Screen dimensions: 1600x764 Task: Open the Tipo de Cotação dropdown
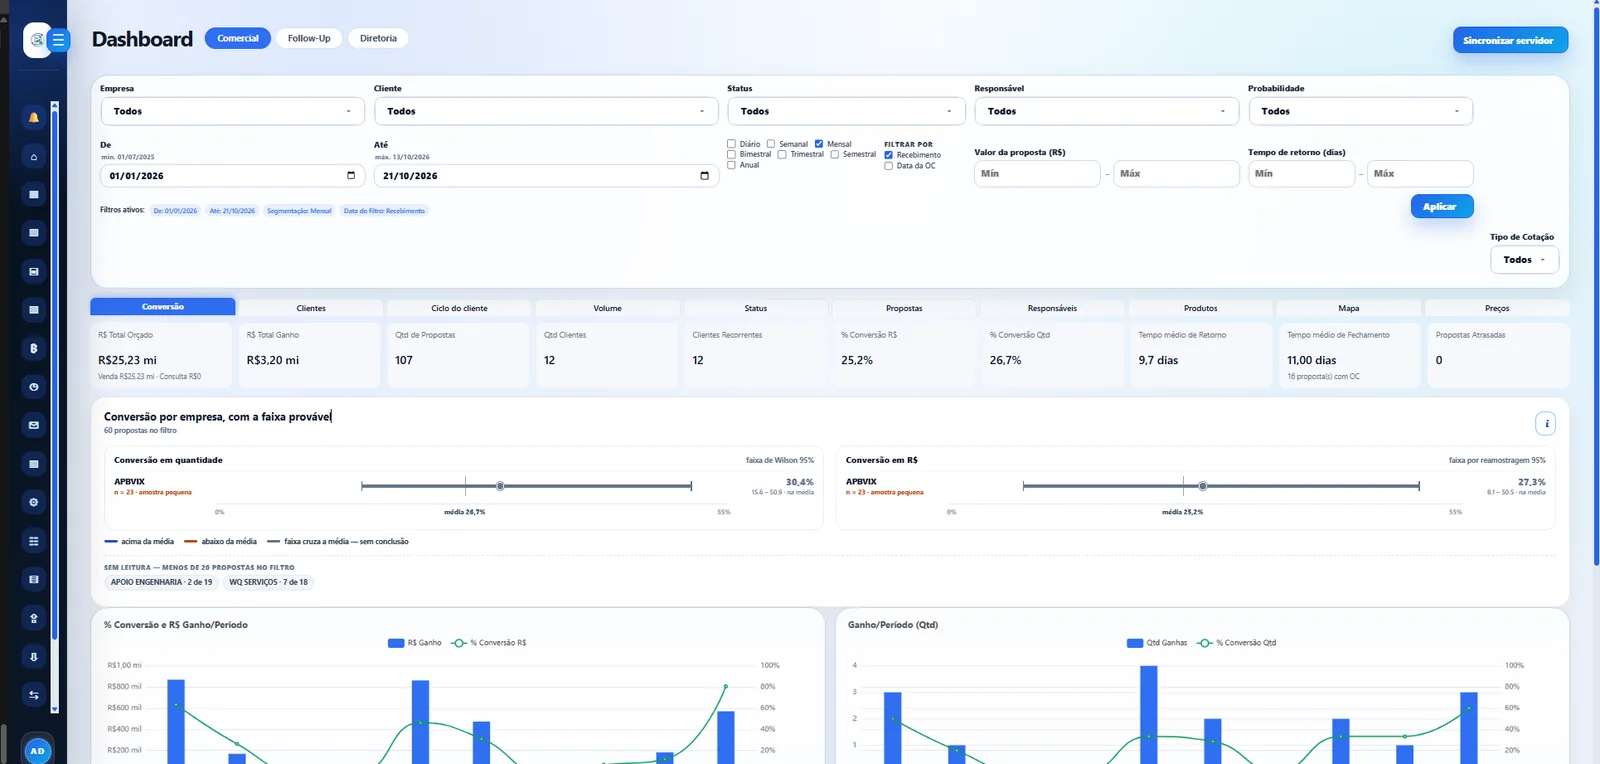1524,260
